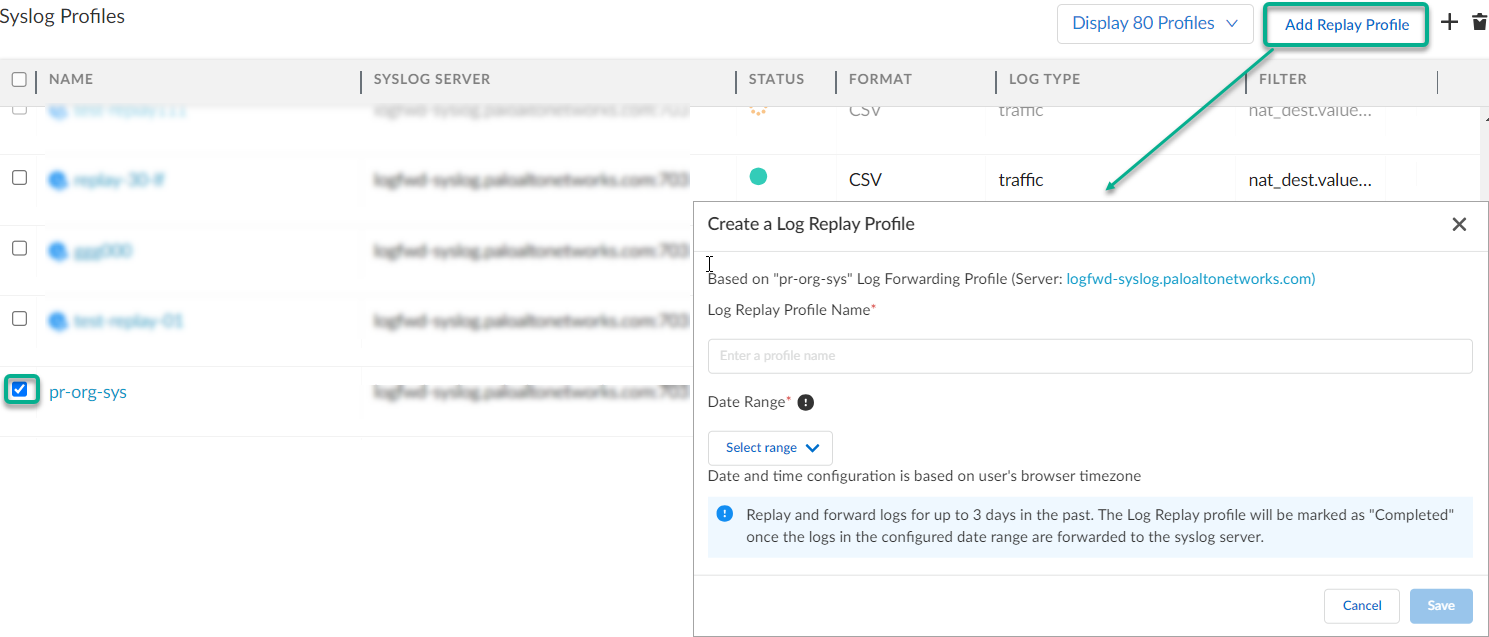Open the Display 80 Profiles dropdown
This screenshot has height=637, width=1489.
tap(1154, 23)
